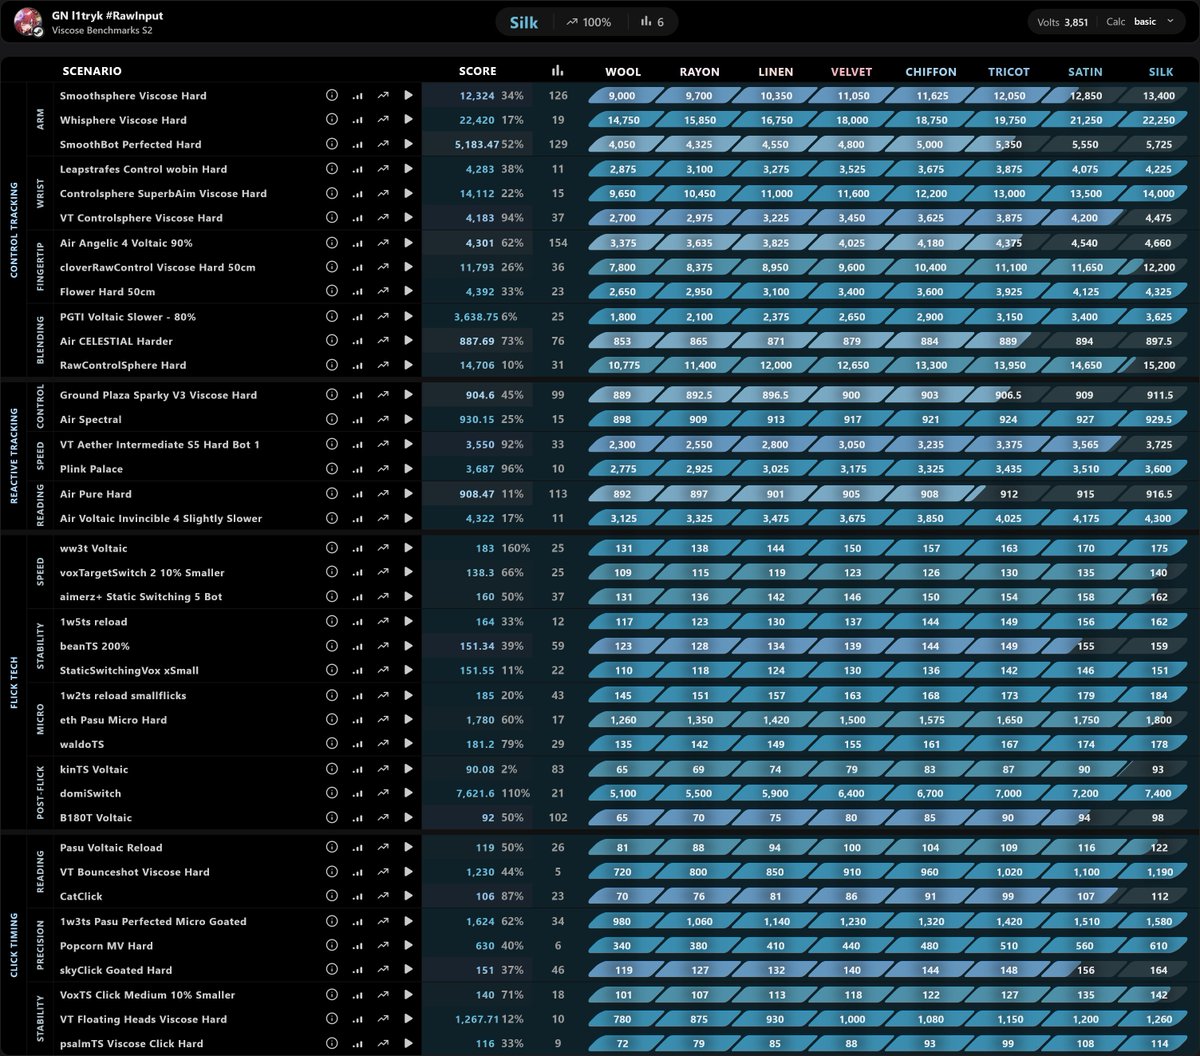The width and height of the screenshot is (1200, 1056).
Task: Show leaderboard bars icon for voxTargetSwitch 2 10% Smaller
Action: [x=357, y=573]
